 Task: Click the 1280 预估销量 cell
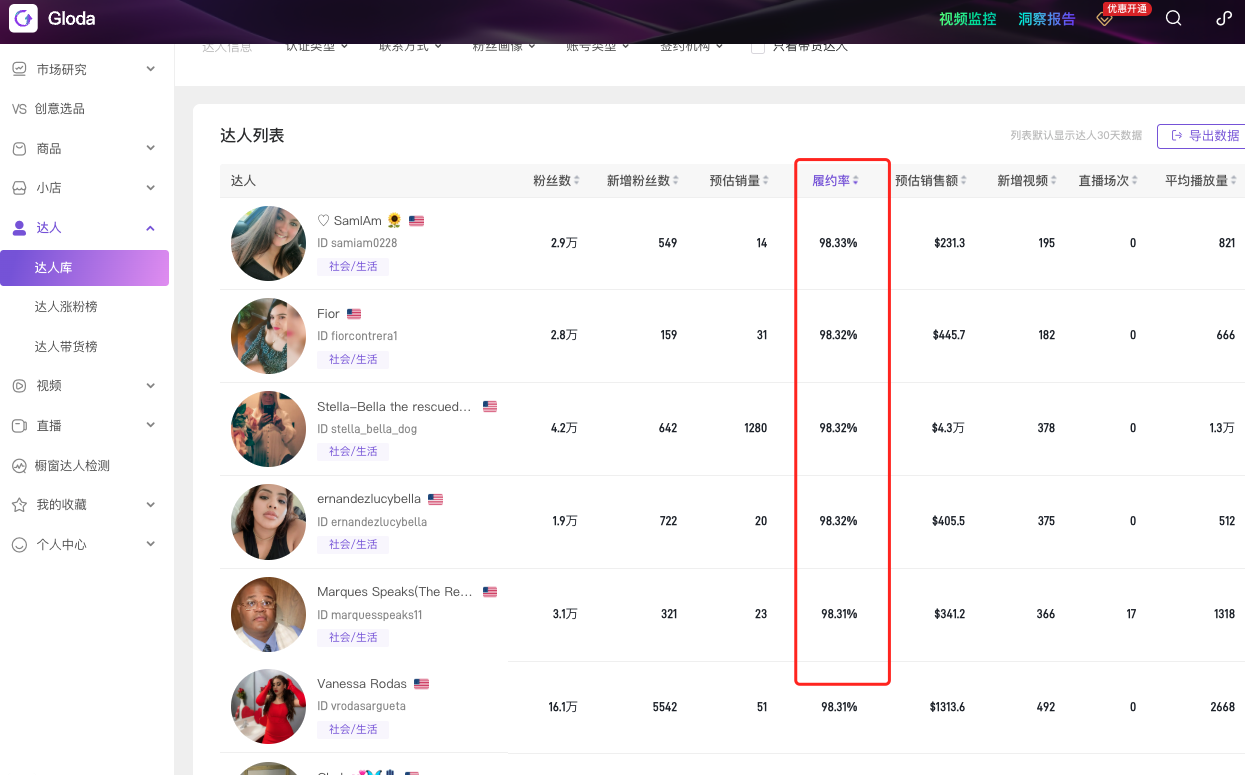tap(756, 428)
